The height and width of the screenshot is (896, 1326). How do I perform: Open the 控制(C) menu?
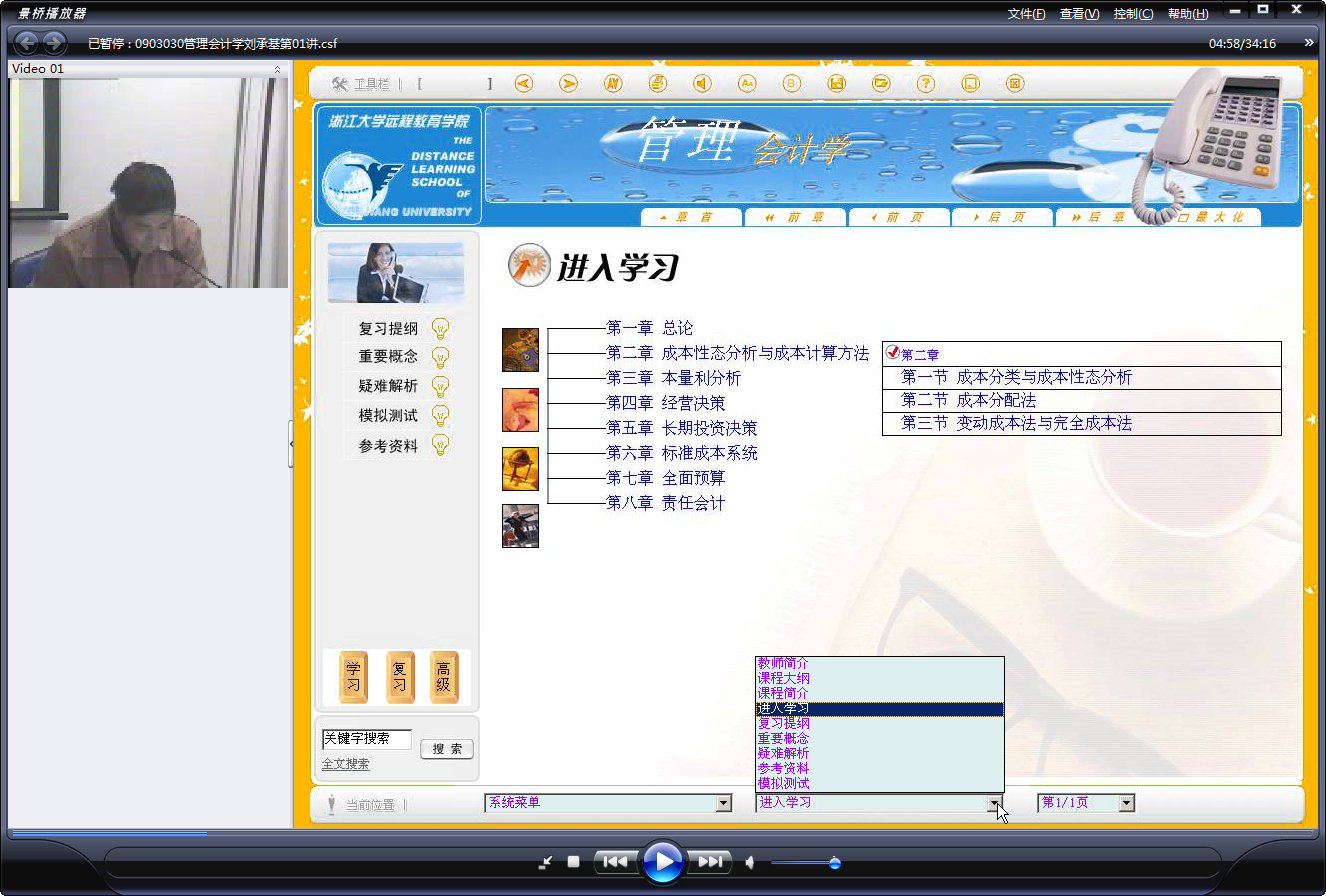tap(1133, 14)
